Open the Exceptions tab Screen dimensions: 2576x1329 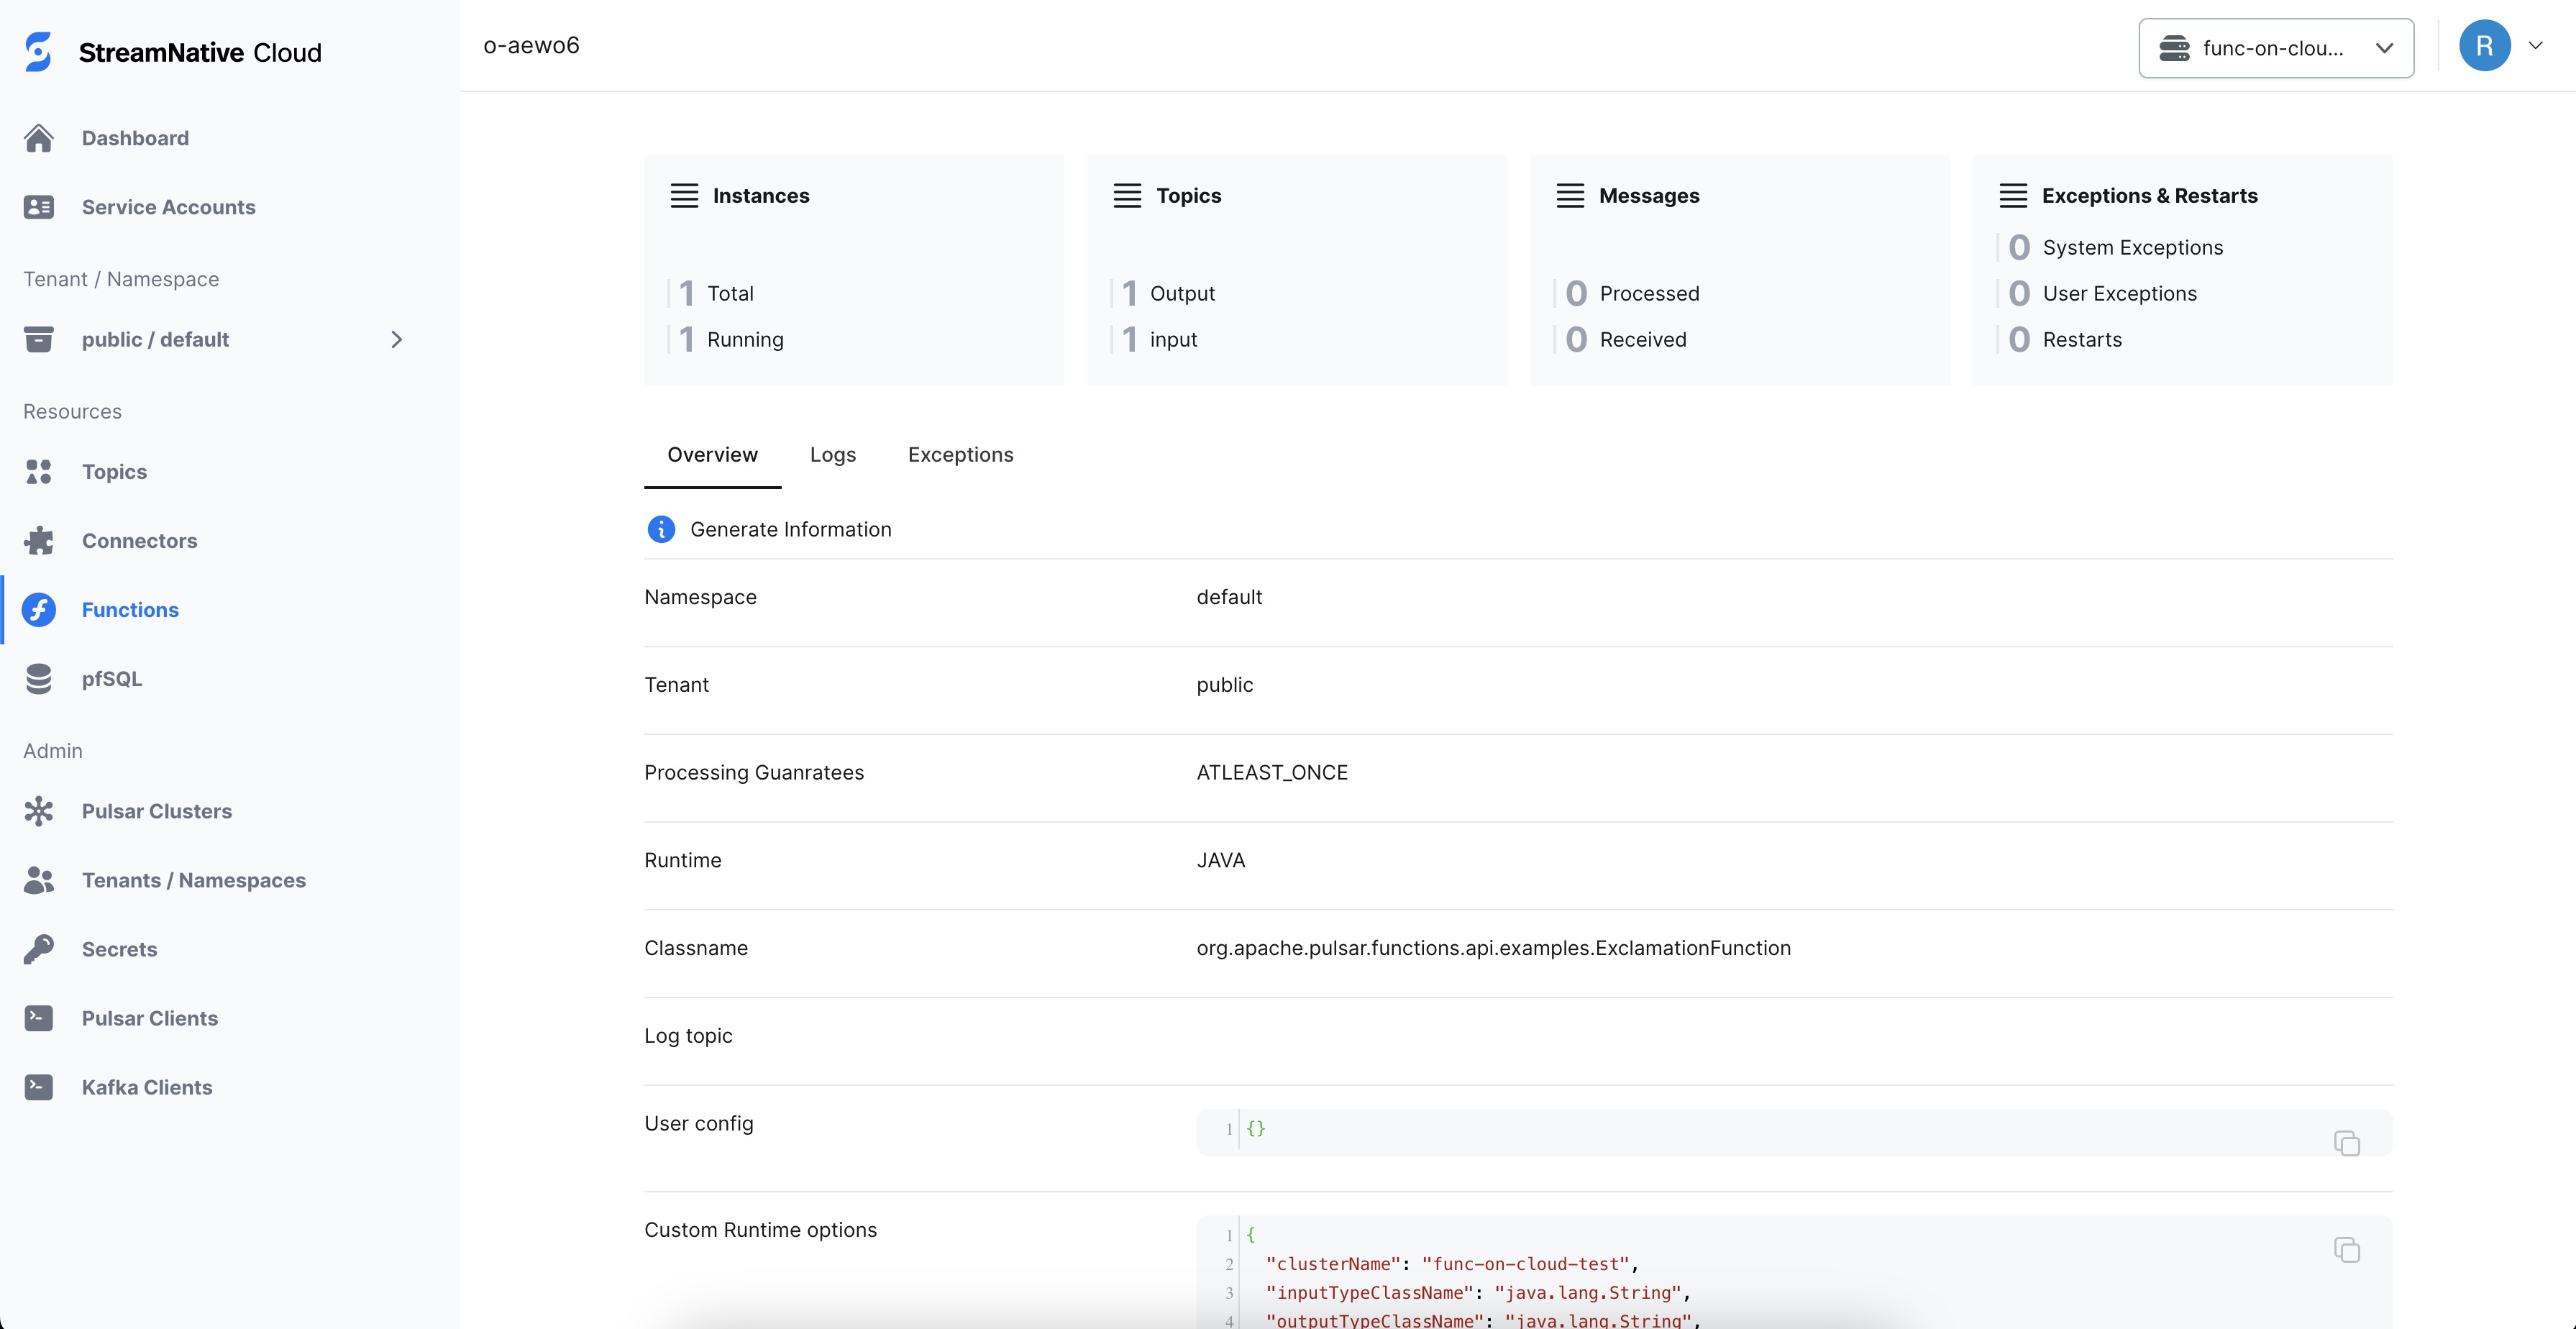(x=960, y=454)
